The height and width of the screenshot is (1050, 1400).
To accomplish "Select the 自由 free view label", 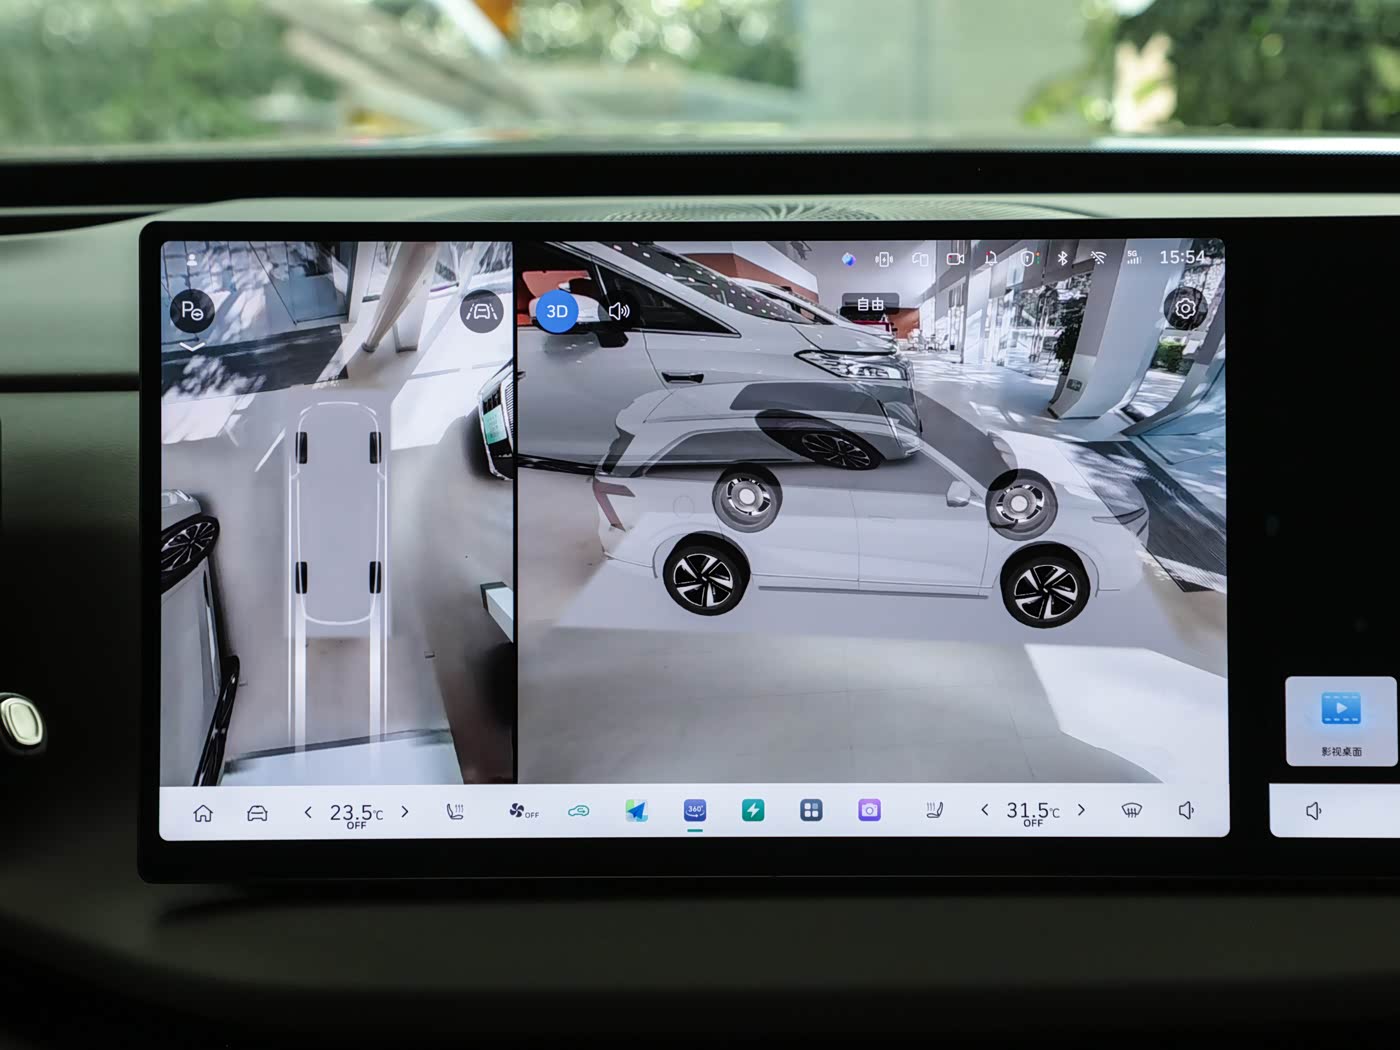I will (x=870, y=304).
